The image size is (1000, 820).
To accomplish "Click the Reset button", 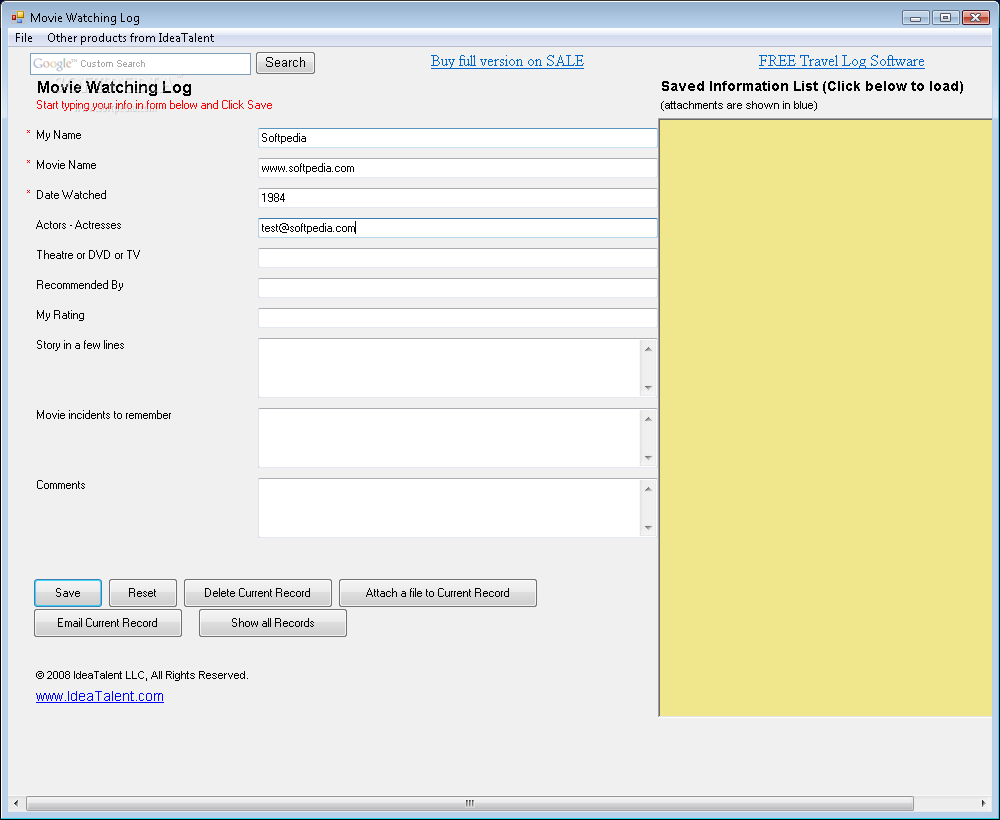I will (142, 593).
